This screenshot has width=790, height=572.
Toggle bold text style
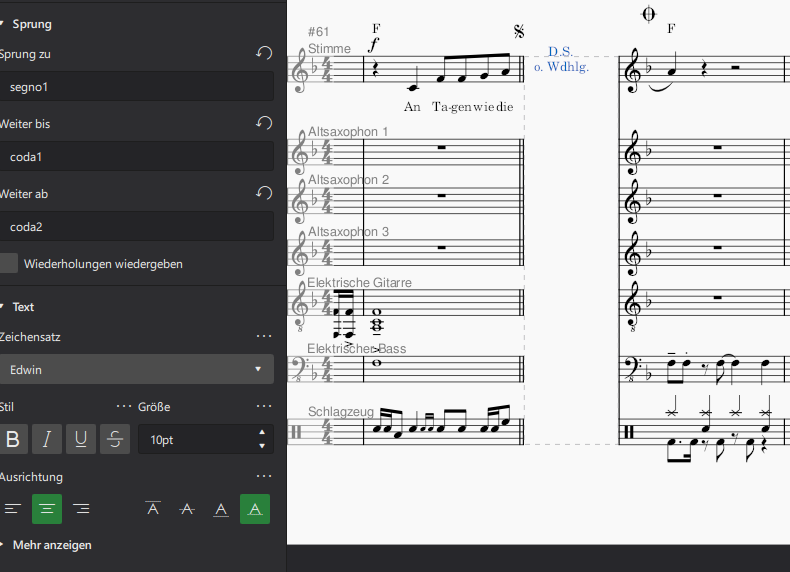pyautogui.click(x=13, y=439)
